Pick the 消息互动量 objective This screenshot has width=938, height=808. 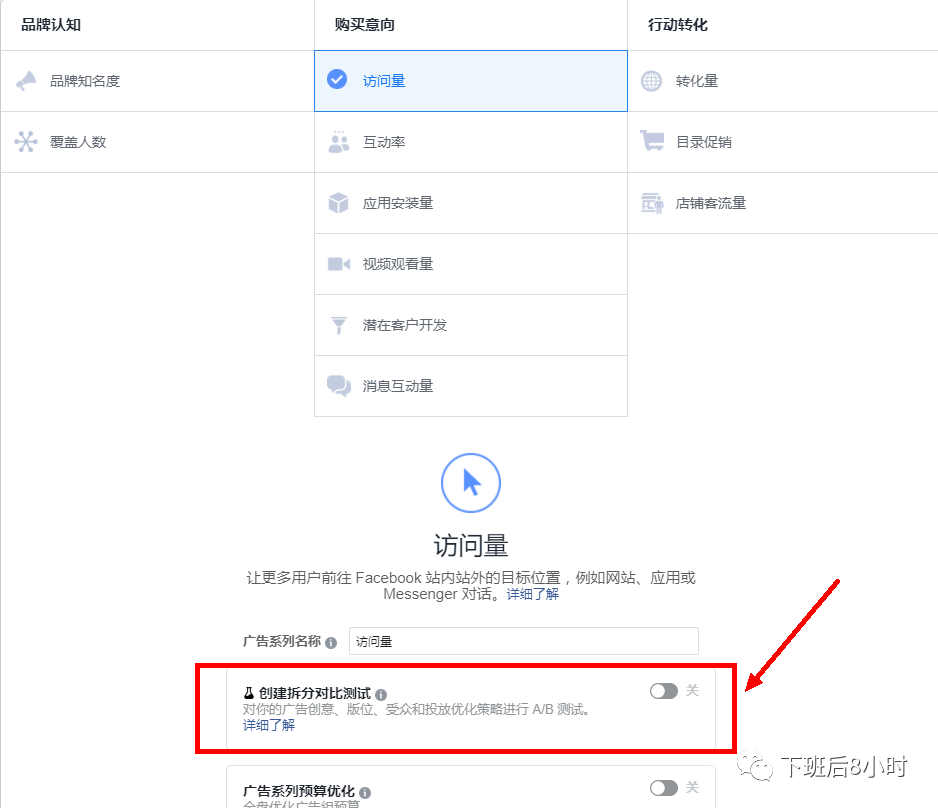tap(471, 386)
